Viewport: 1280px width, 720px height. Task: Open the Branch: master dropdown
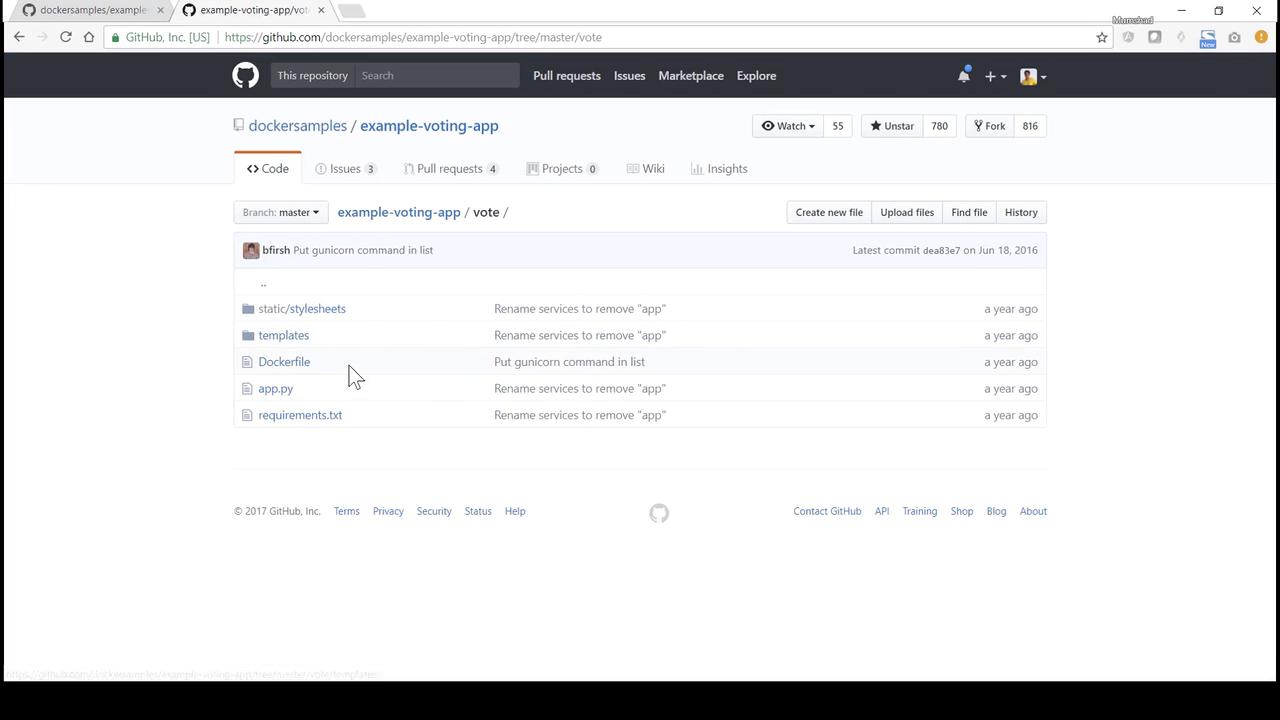[x=281, y=212]
